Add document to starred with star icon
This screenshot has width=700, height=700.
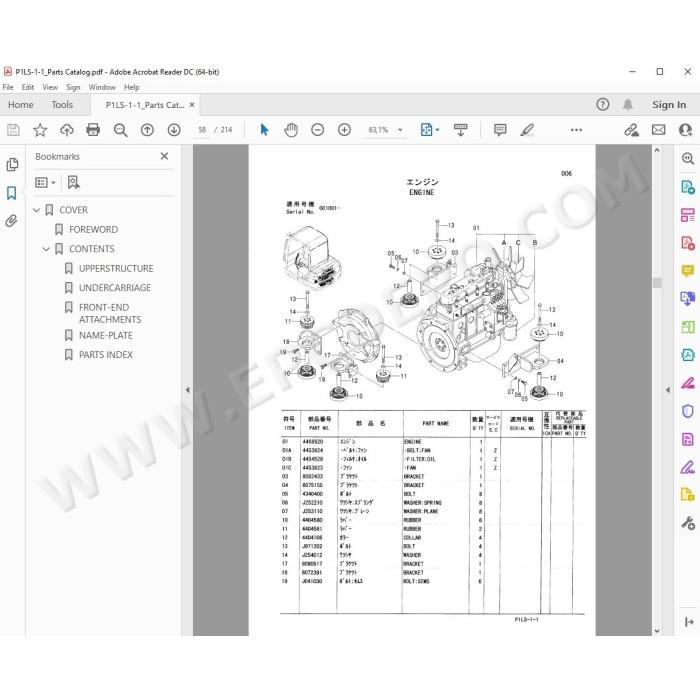tap(40, 130)
